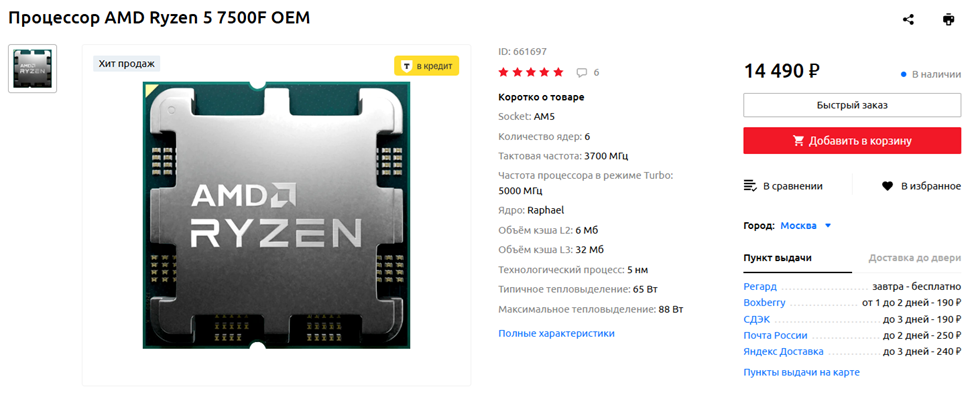Click the print page icon
The image size is (974, 401).
948,19
